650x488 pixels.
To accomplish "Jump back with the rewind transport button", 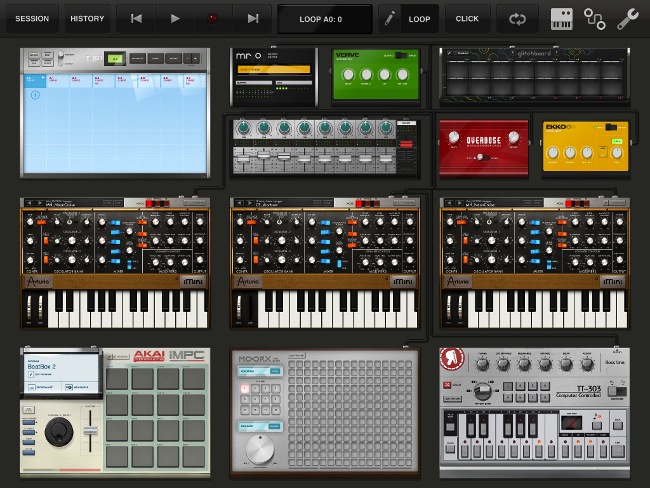I will 136,19.
